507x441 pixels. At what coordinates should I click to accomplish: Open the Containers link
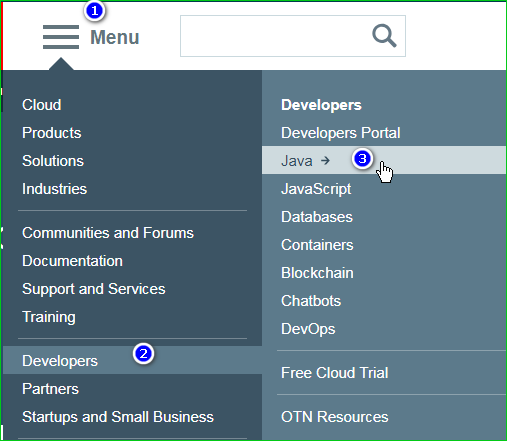point(317,245)
